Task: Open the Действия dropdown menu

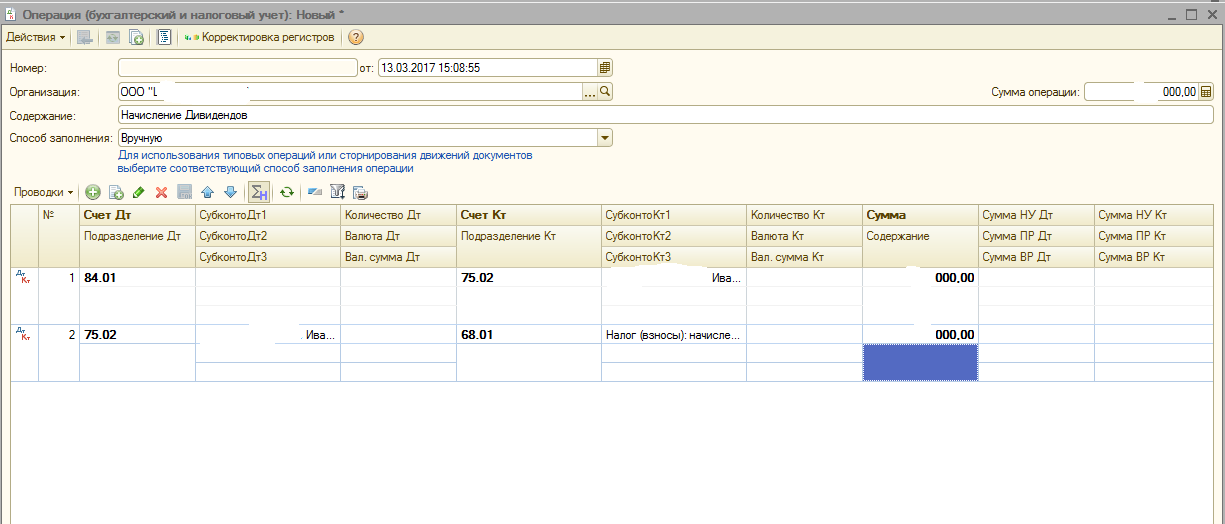Action: point(35,37)
